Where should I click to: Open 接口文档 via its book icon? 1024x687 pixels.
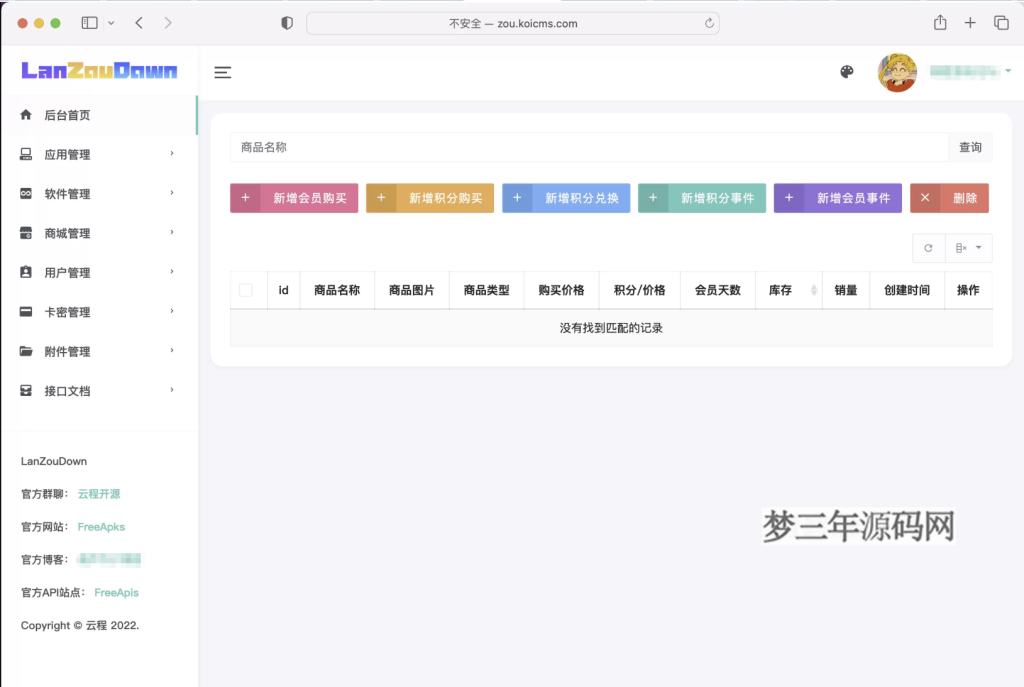(x=25, y=390)
